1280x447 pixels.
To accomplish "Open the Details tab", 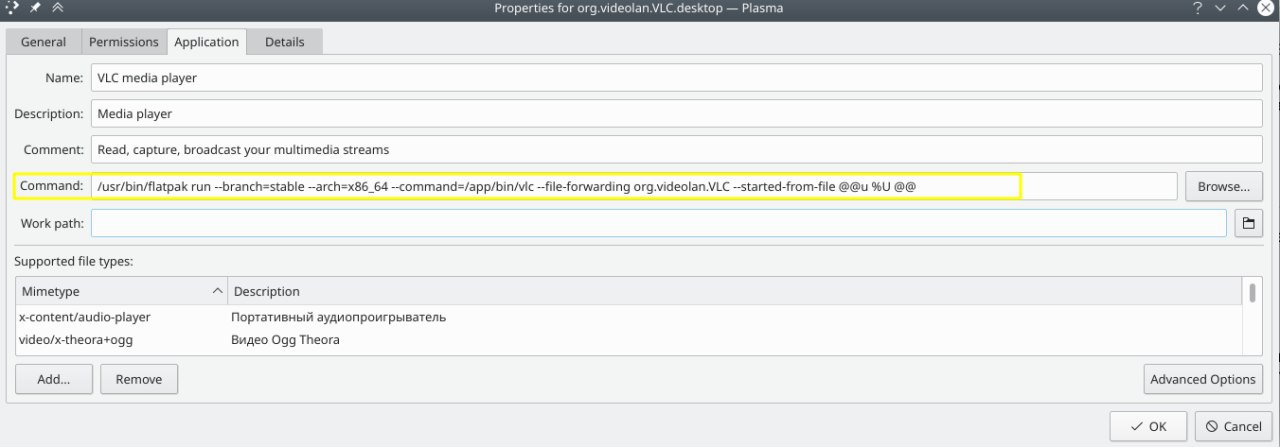I will coord(285,42).
